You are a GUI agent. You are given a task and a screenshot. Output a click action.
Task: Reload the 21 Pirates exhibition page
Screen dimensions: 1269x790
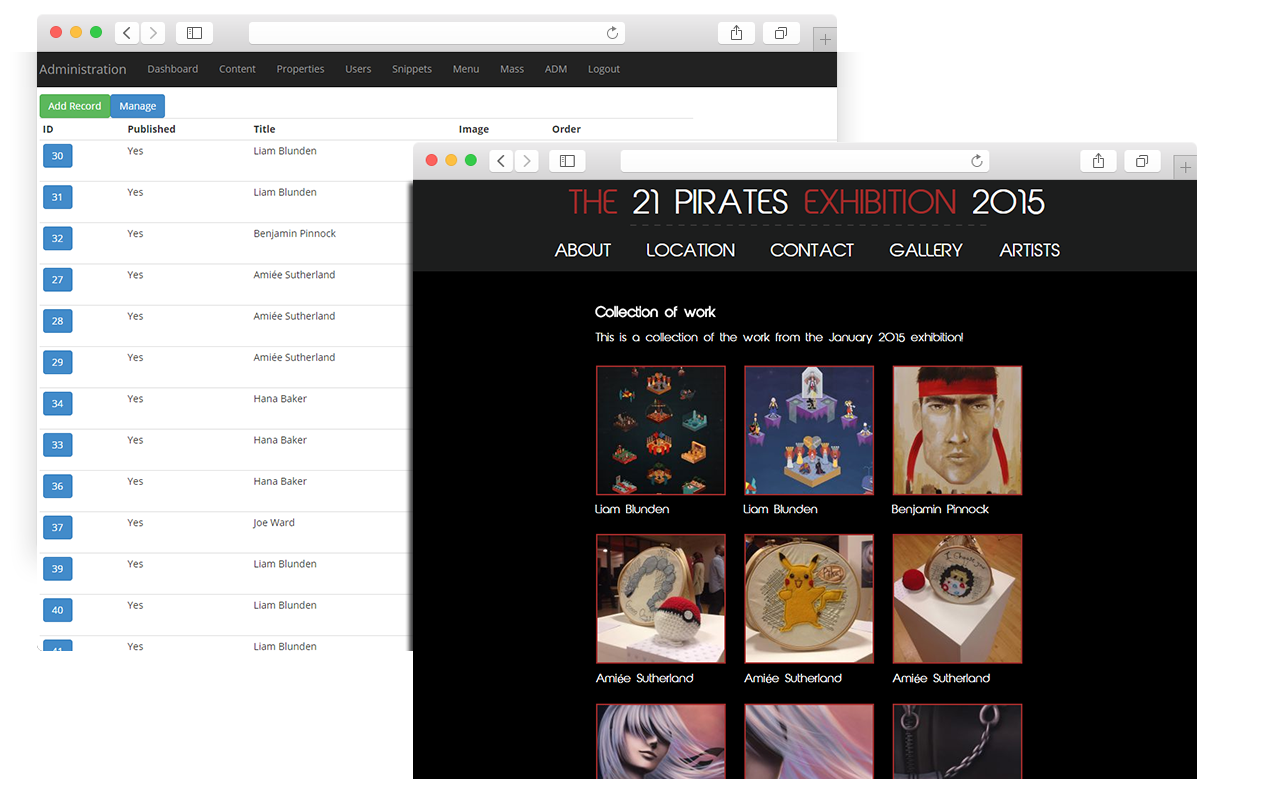[x=977, y=161]
